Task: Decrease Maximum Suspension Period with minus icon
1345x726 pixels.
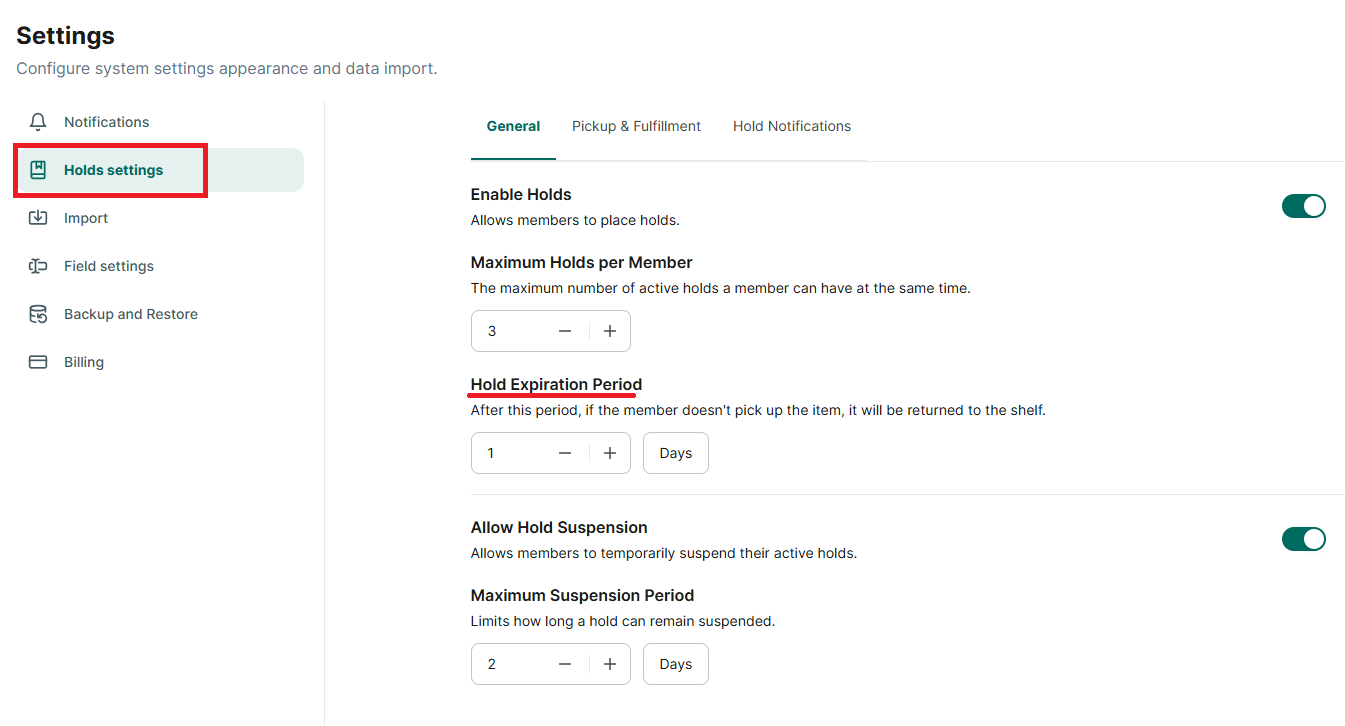Action: point(565,664)
